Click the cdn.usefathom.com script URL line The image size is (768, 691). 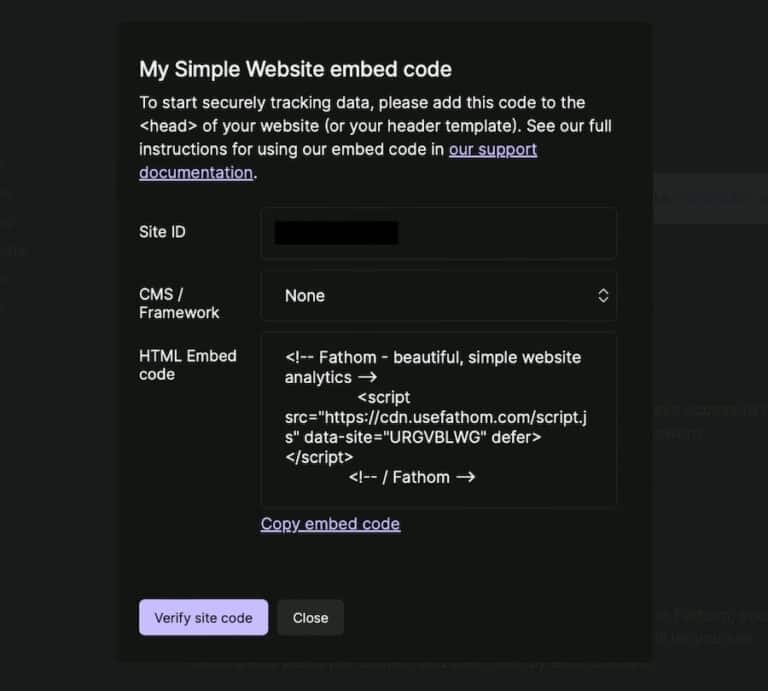tap(435, 417)
